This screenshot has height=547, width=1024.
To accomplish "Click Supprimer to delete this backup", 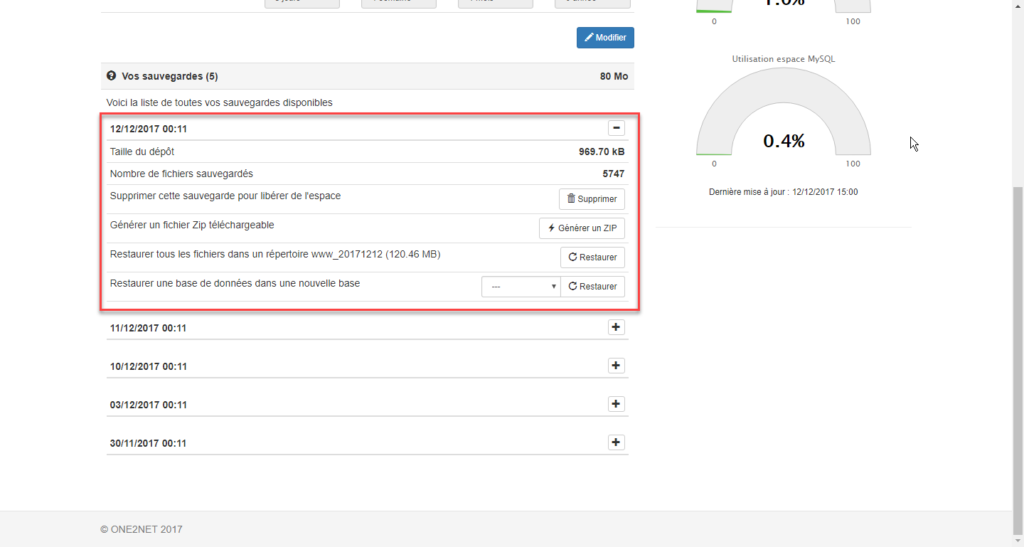I will (x=592, y=199).
